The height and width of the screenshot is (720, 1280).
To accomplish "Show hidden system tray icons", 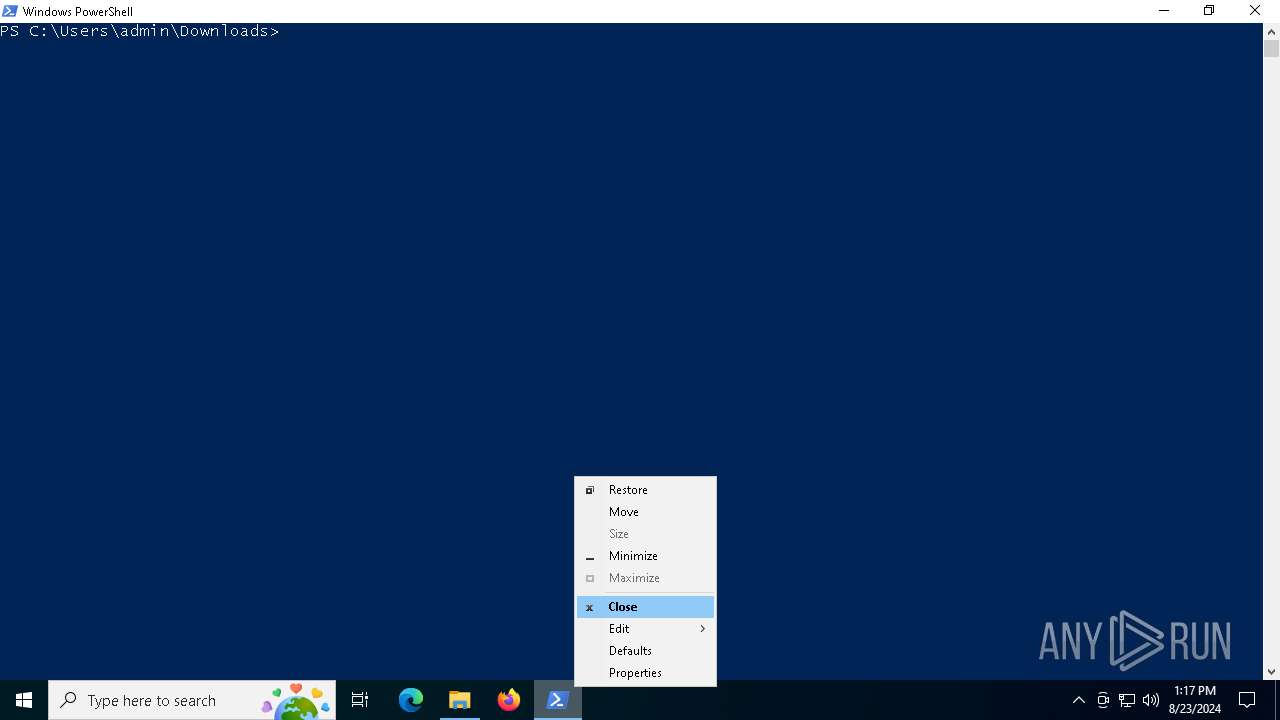I will pyautogui.click(x=1078, y=700).
